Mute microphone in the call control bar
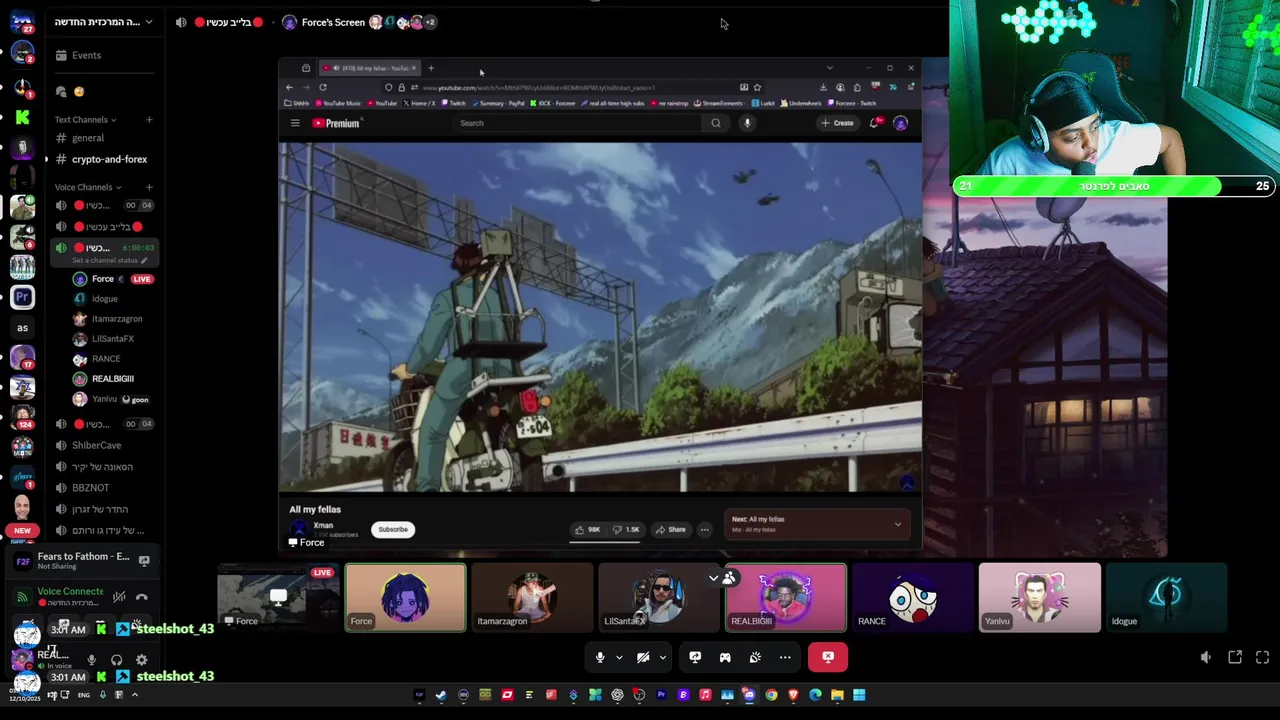Screen dimensions: 1280x720 point(600,657)
